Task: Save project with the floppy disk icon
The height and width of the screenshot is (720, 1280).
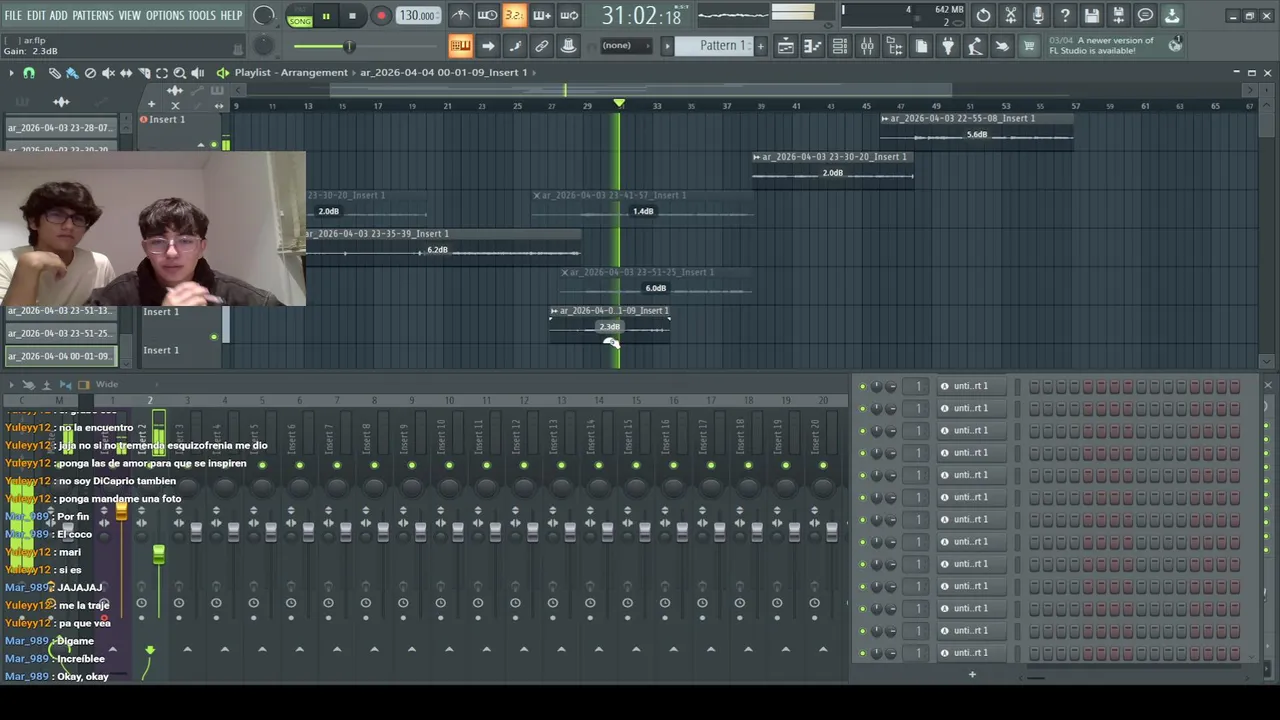Action: pyautogui.click(x=1092, y=15)
